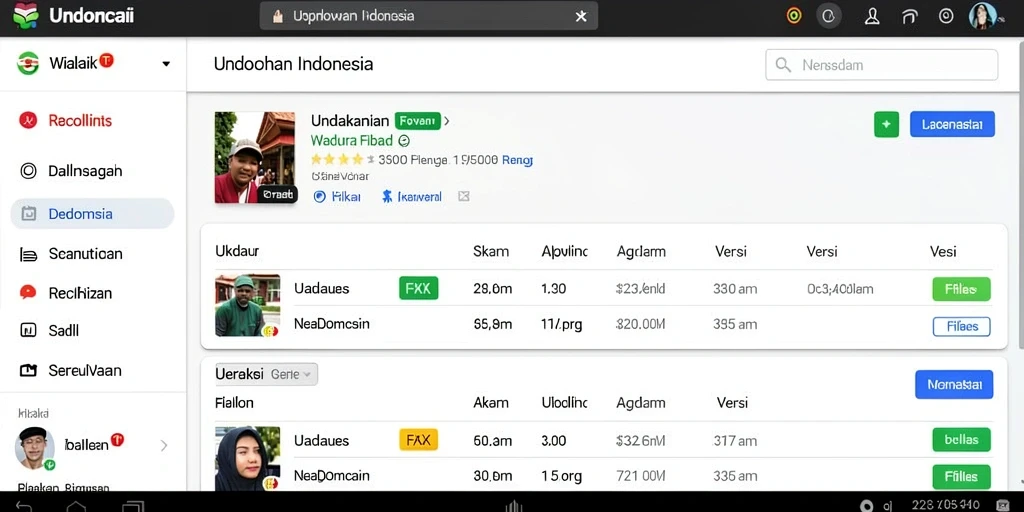1024x512 pixels.
Task: Click the magnifier search icon
Action: [x=783, y=65]
